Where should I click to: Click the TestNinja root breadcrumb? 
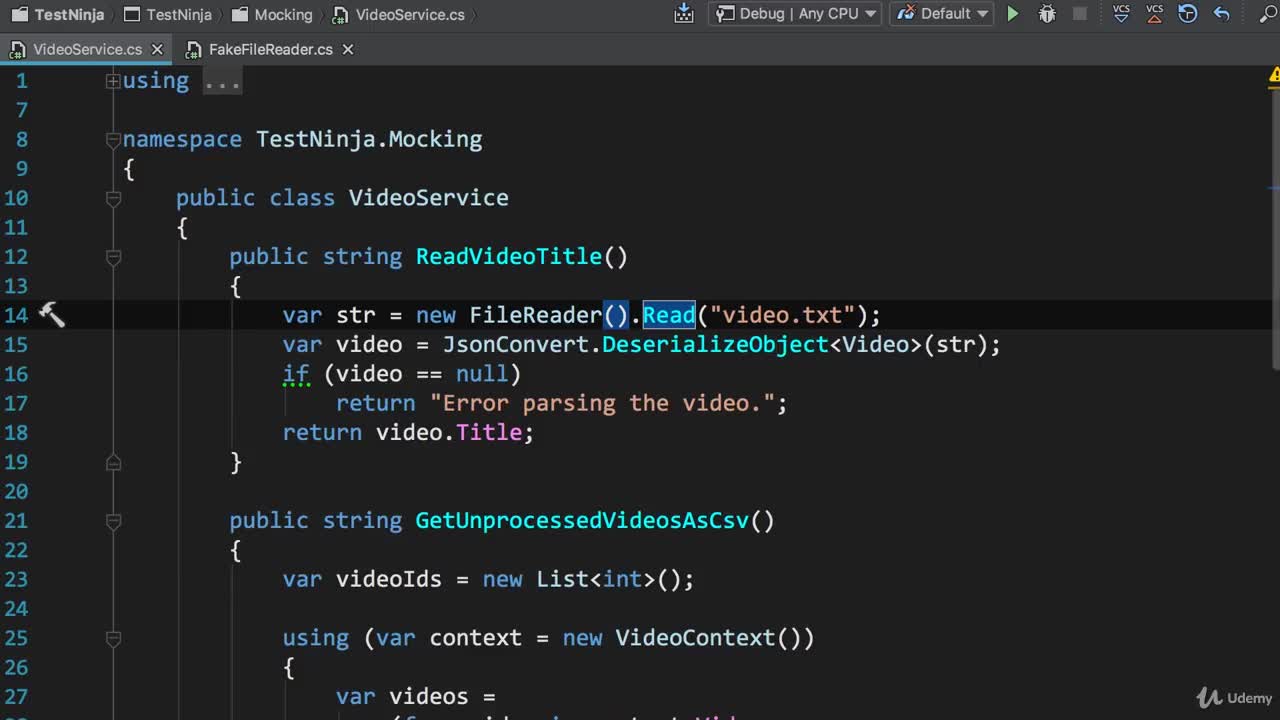pyautogui.click(x=58, y=14)
